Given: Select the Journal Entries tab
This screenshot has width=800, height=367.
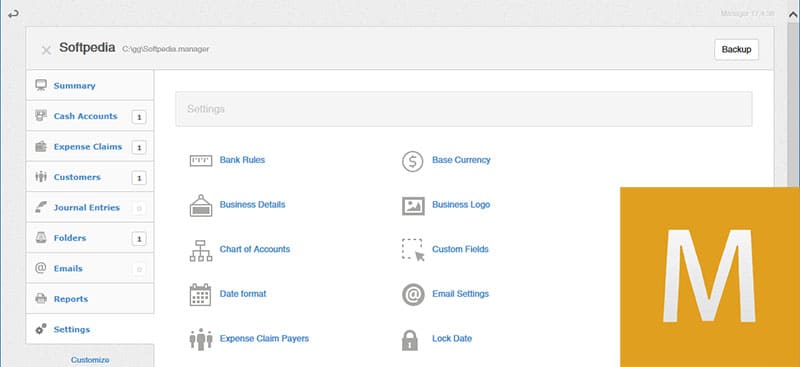Looking at the screenshot, I should 90,207.
